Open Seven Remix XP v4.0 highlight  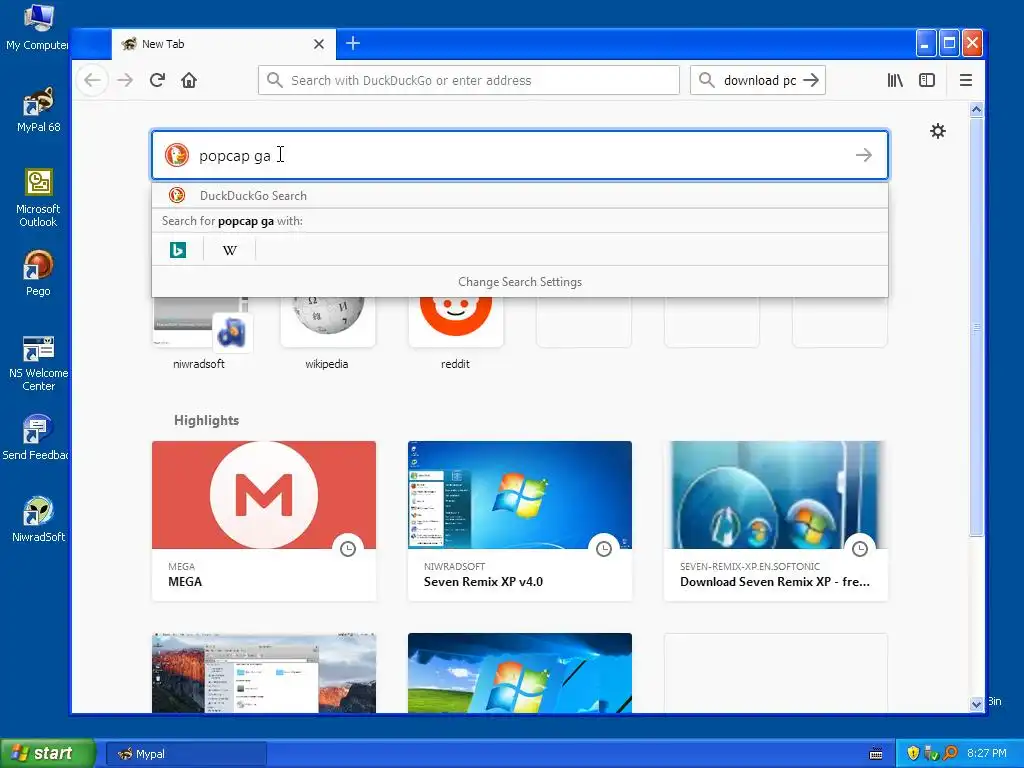(x=520, y=520)
